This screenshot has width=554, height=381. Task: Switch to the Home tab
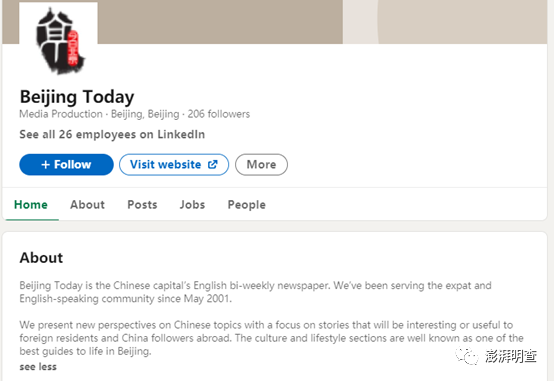click(x=31, y=205)
